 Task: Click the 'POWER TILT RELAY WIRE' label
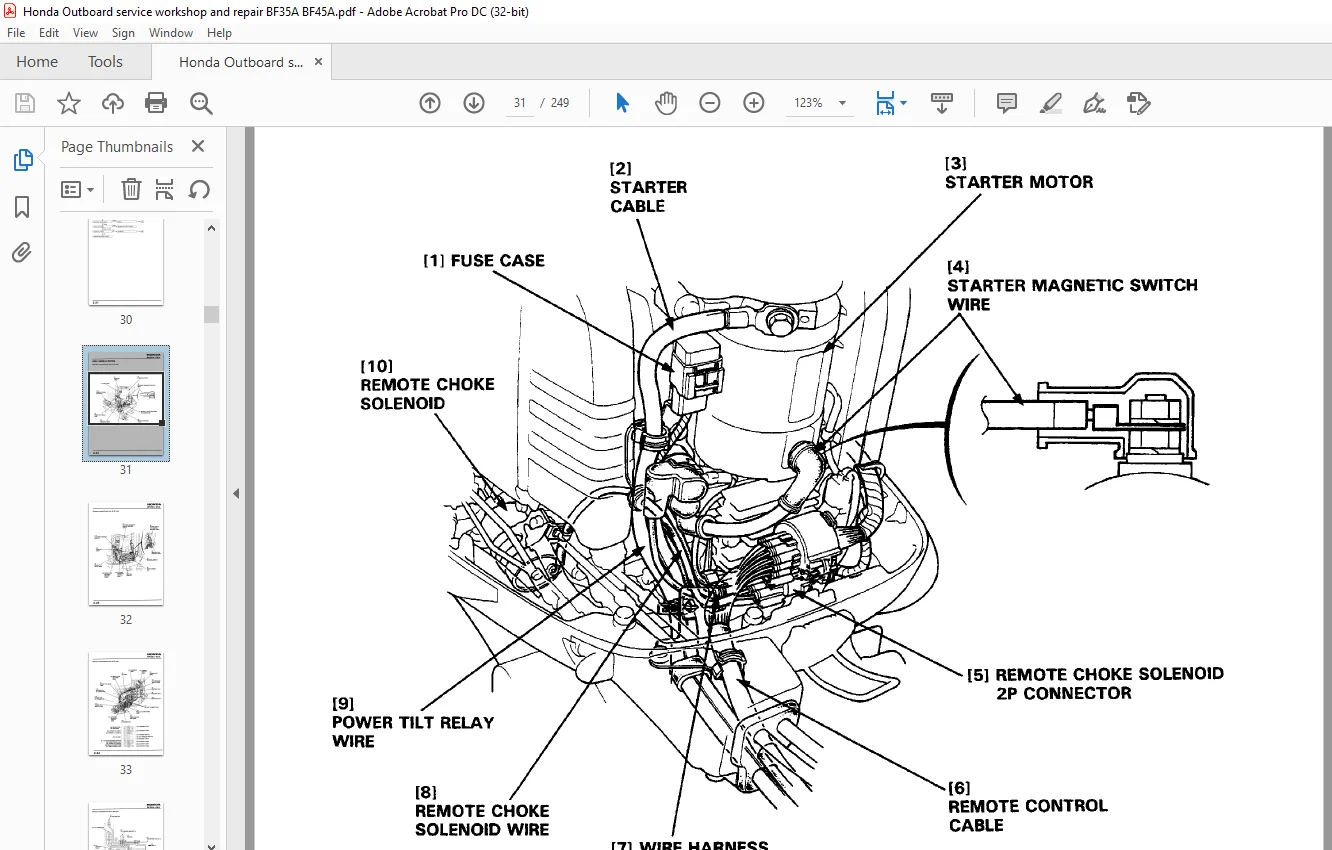pyautogui.click(x=413, y=732)
